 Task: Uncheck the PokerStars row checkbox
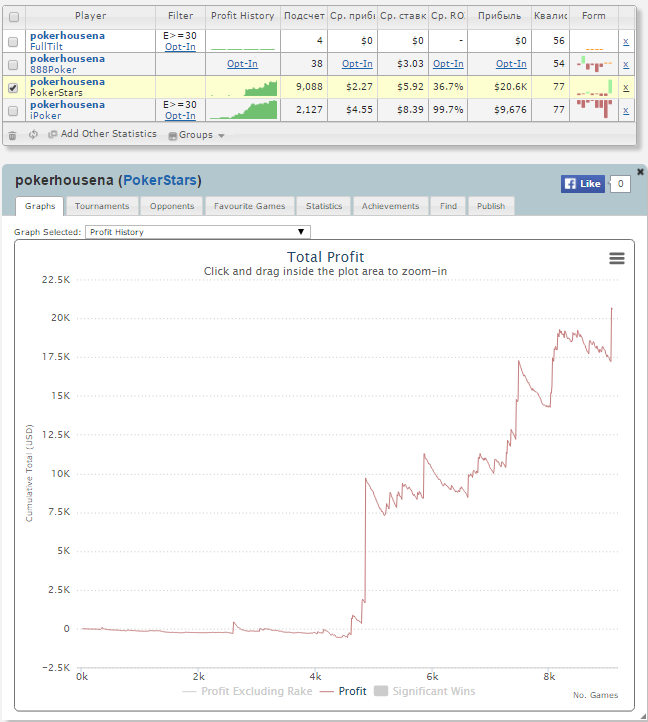(13, 88)
